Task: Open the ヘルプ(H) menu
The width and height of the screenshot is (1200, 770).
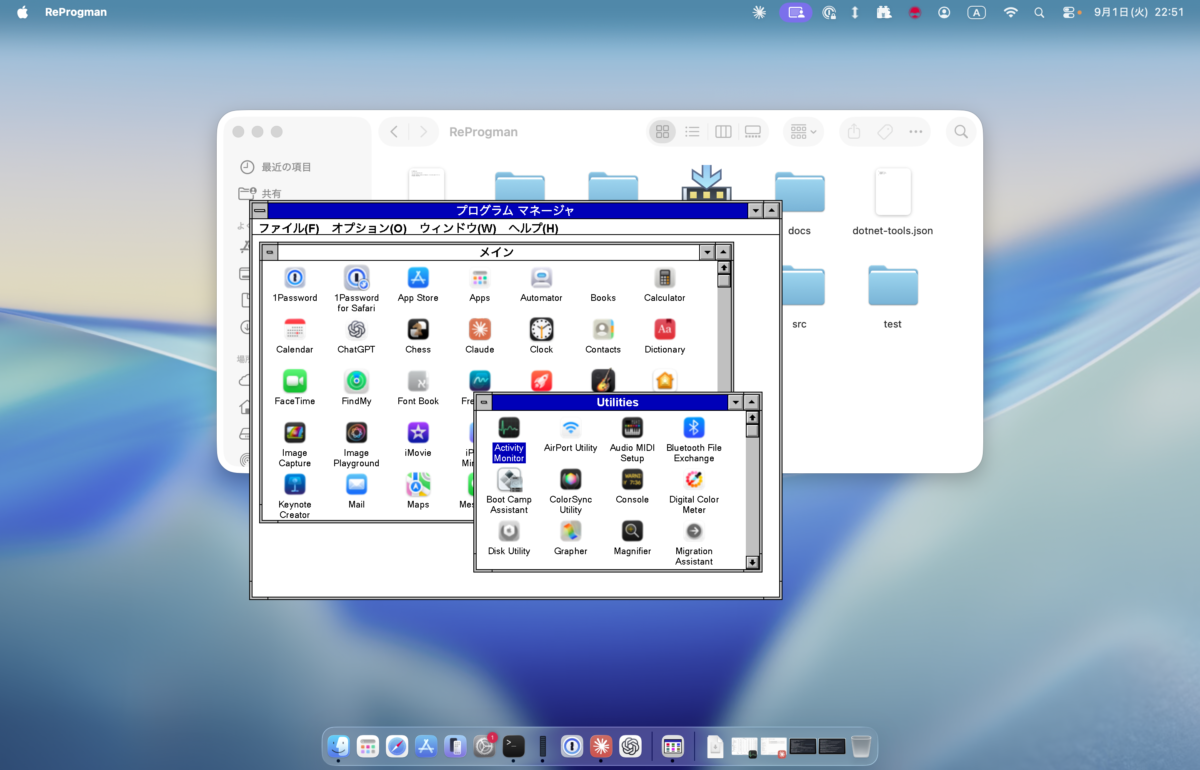Action: coord(533,228)
